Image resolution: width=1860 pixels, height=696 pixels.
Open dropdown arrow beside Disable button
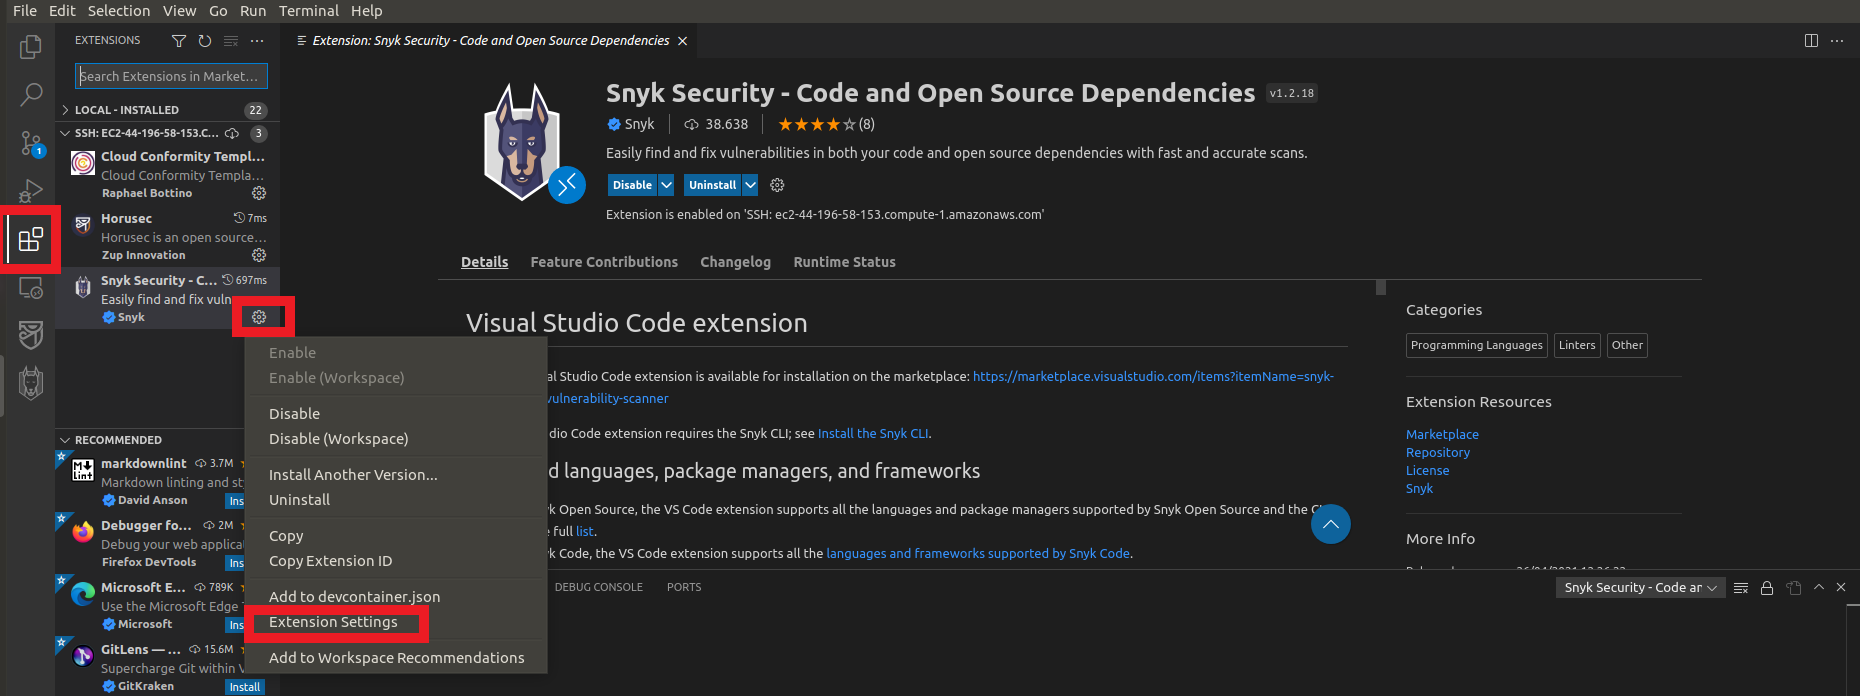[x=666, y=185]
